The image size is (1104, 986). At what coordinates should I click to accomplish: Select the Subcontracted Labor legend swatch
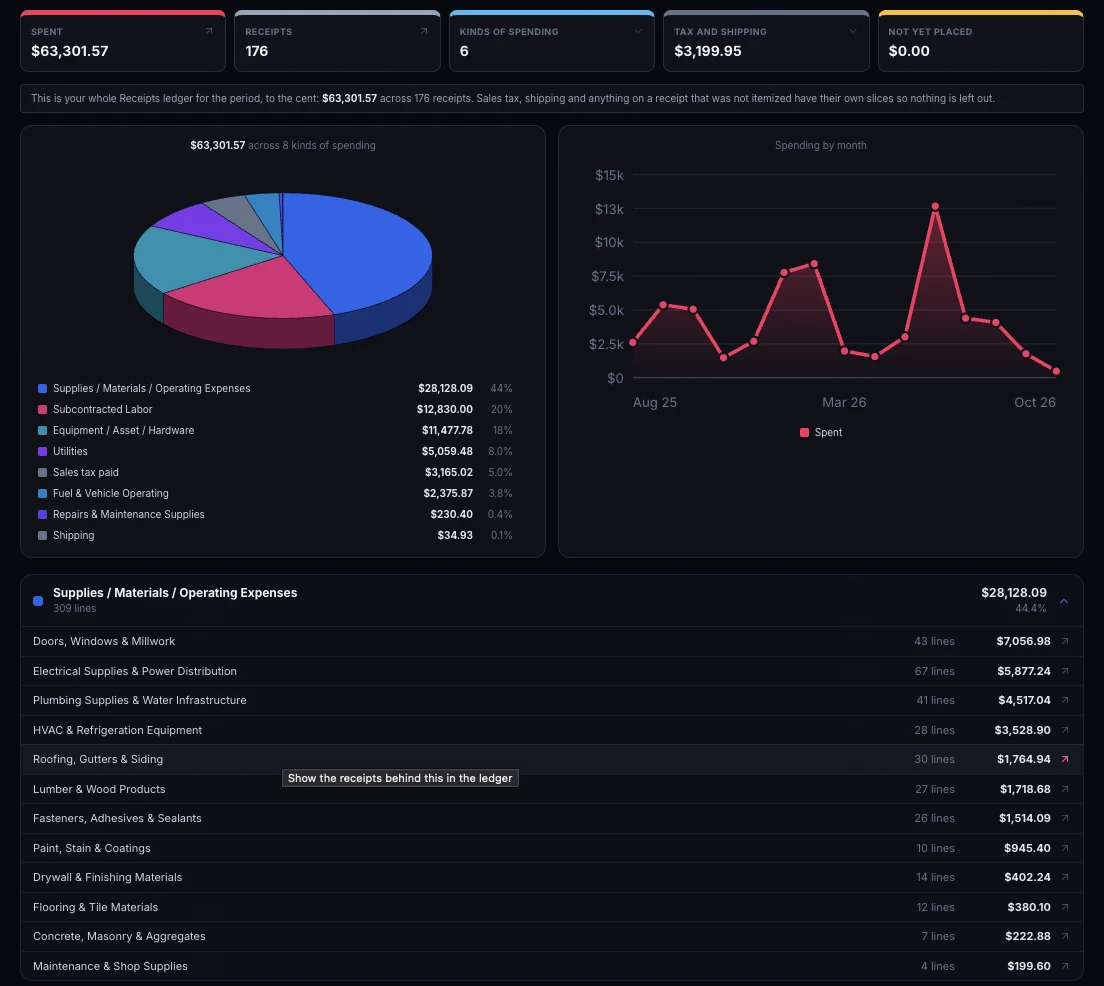point(42,410)
